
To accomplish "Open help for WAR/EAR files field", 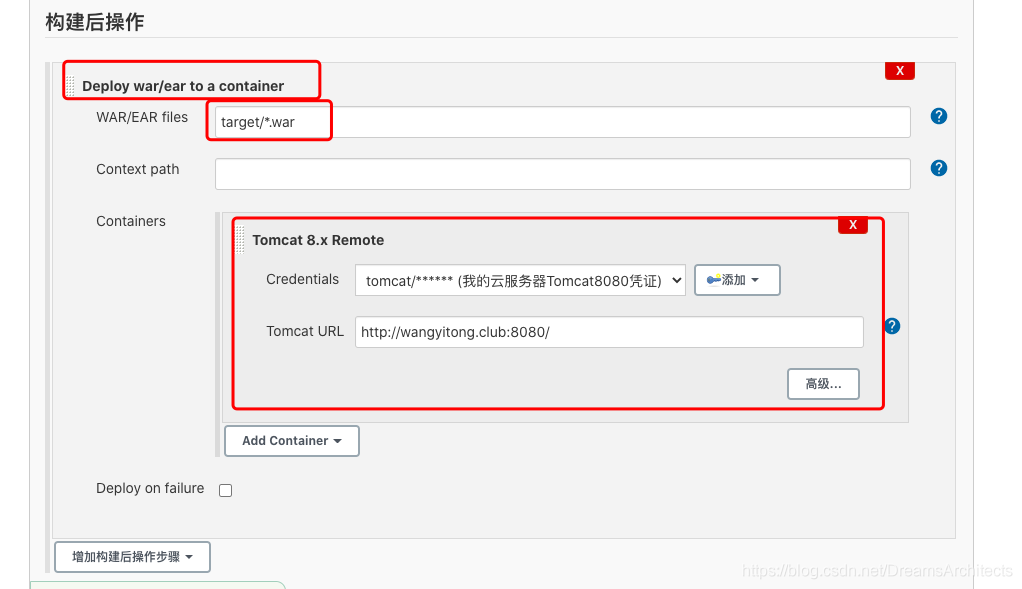I will click(938, 116).
